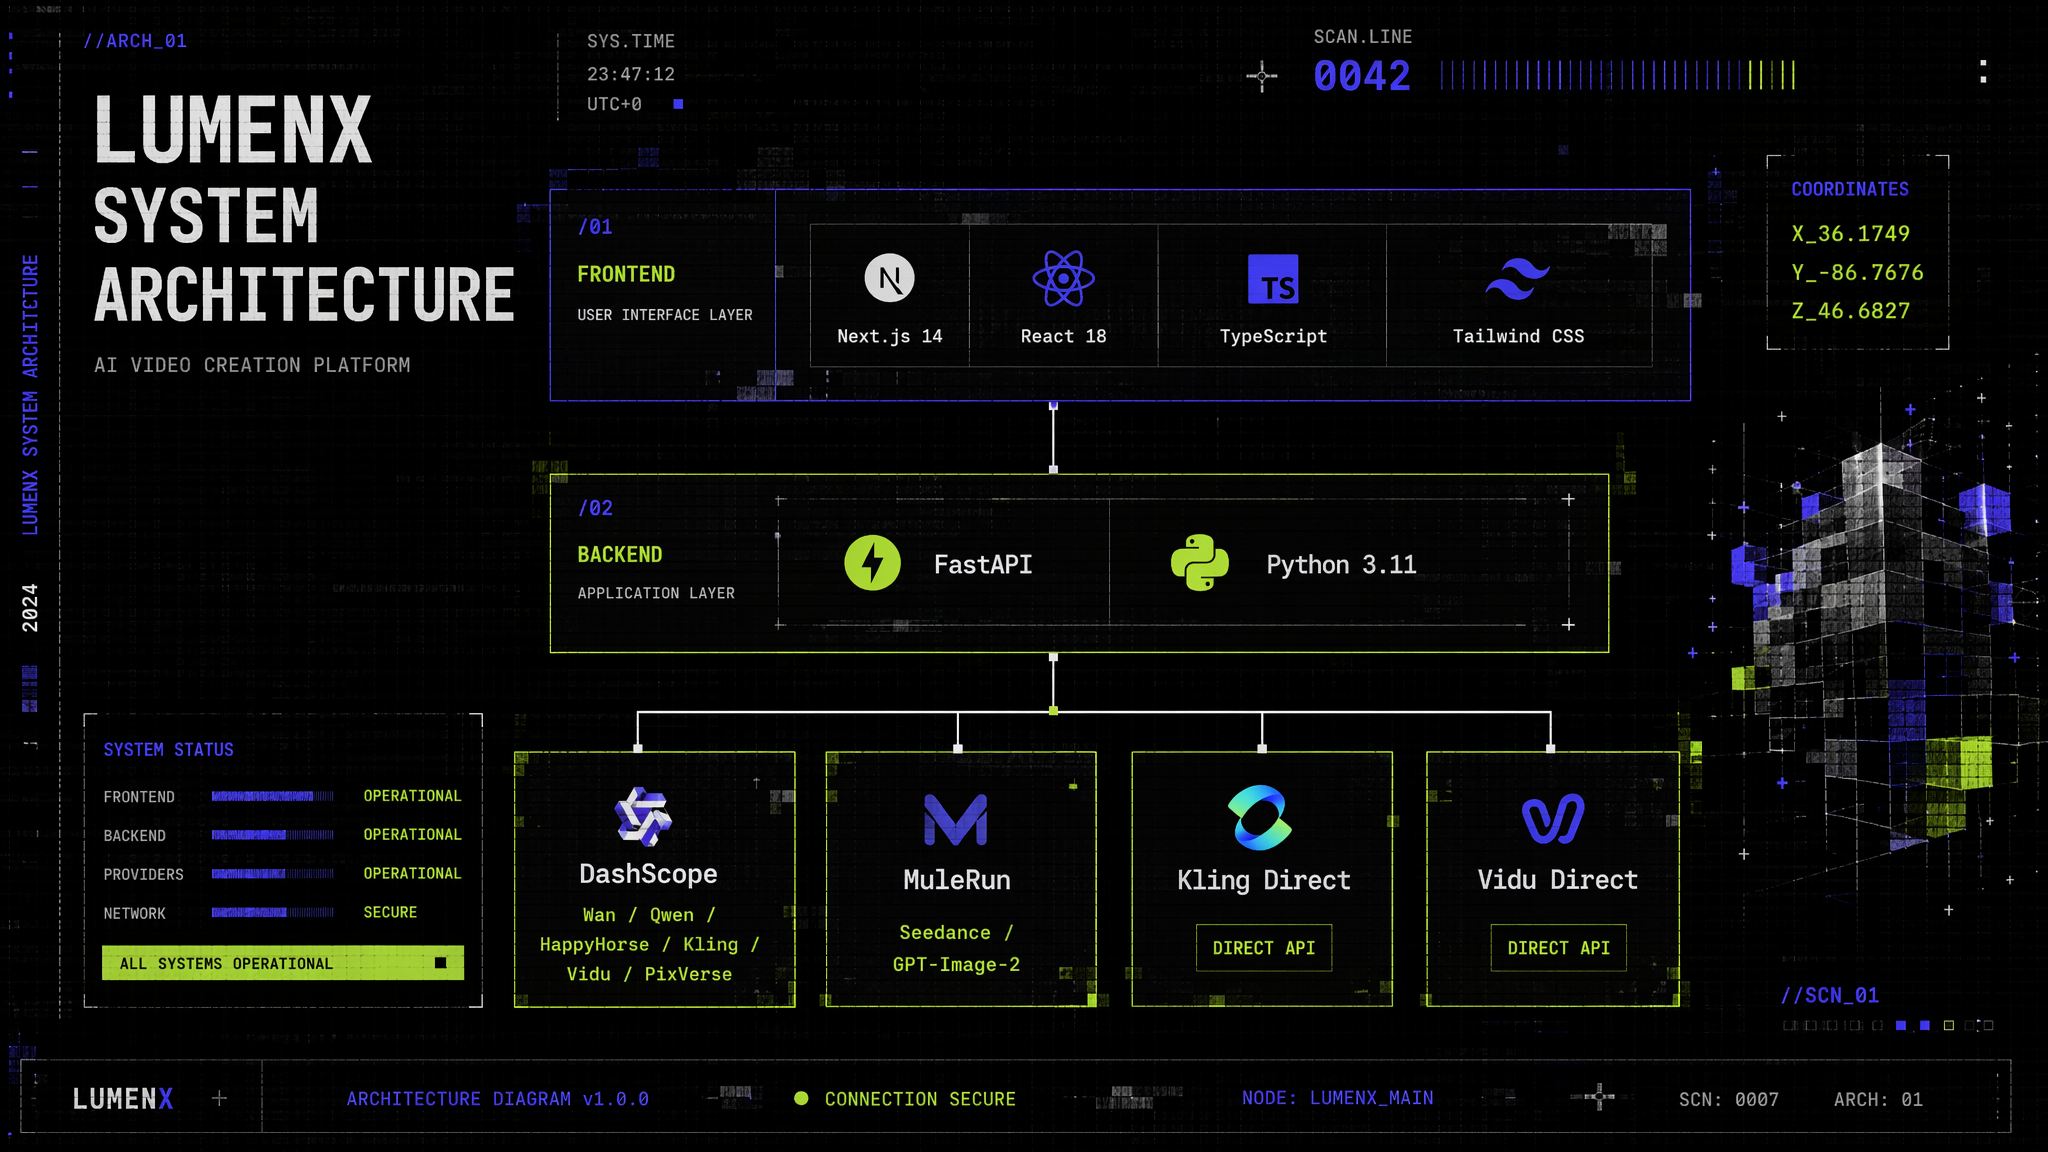This screenshot has width=2048, height=1152.
Task: Click the FastAPI lightning bolt icon
Action: [872, 563]
